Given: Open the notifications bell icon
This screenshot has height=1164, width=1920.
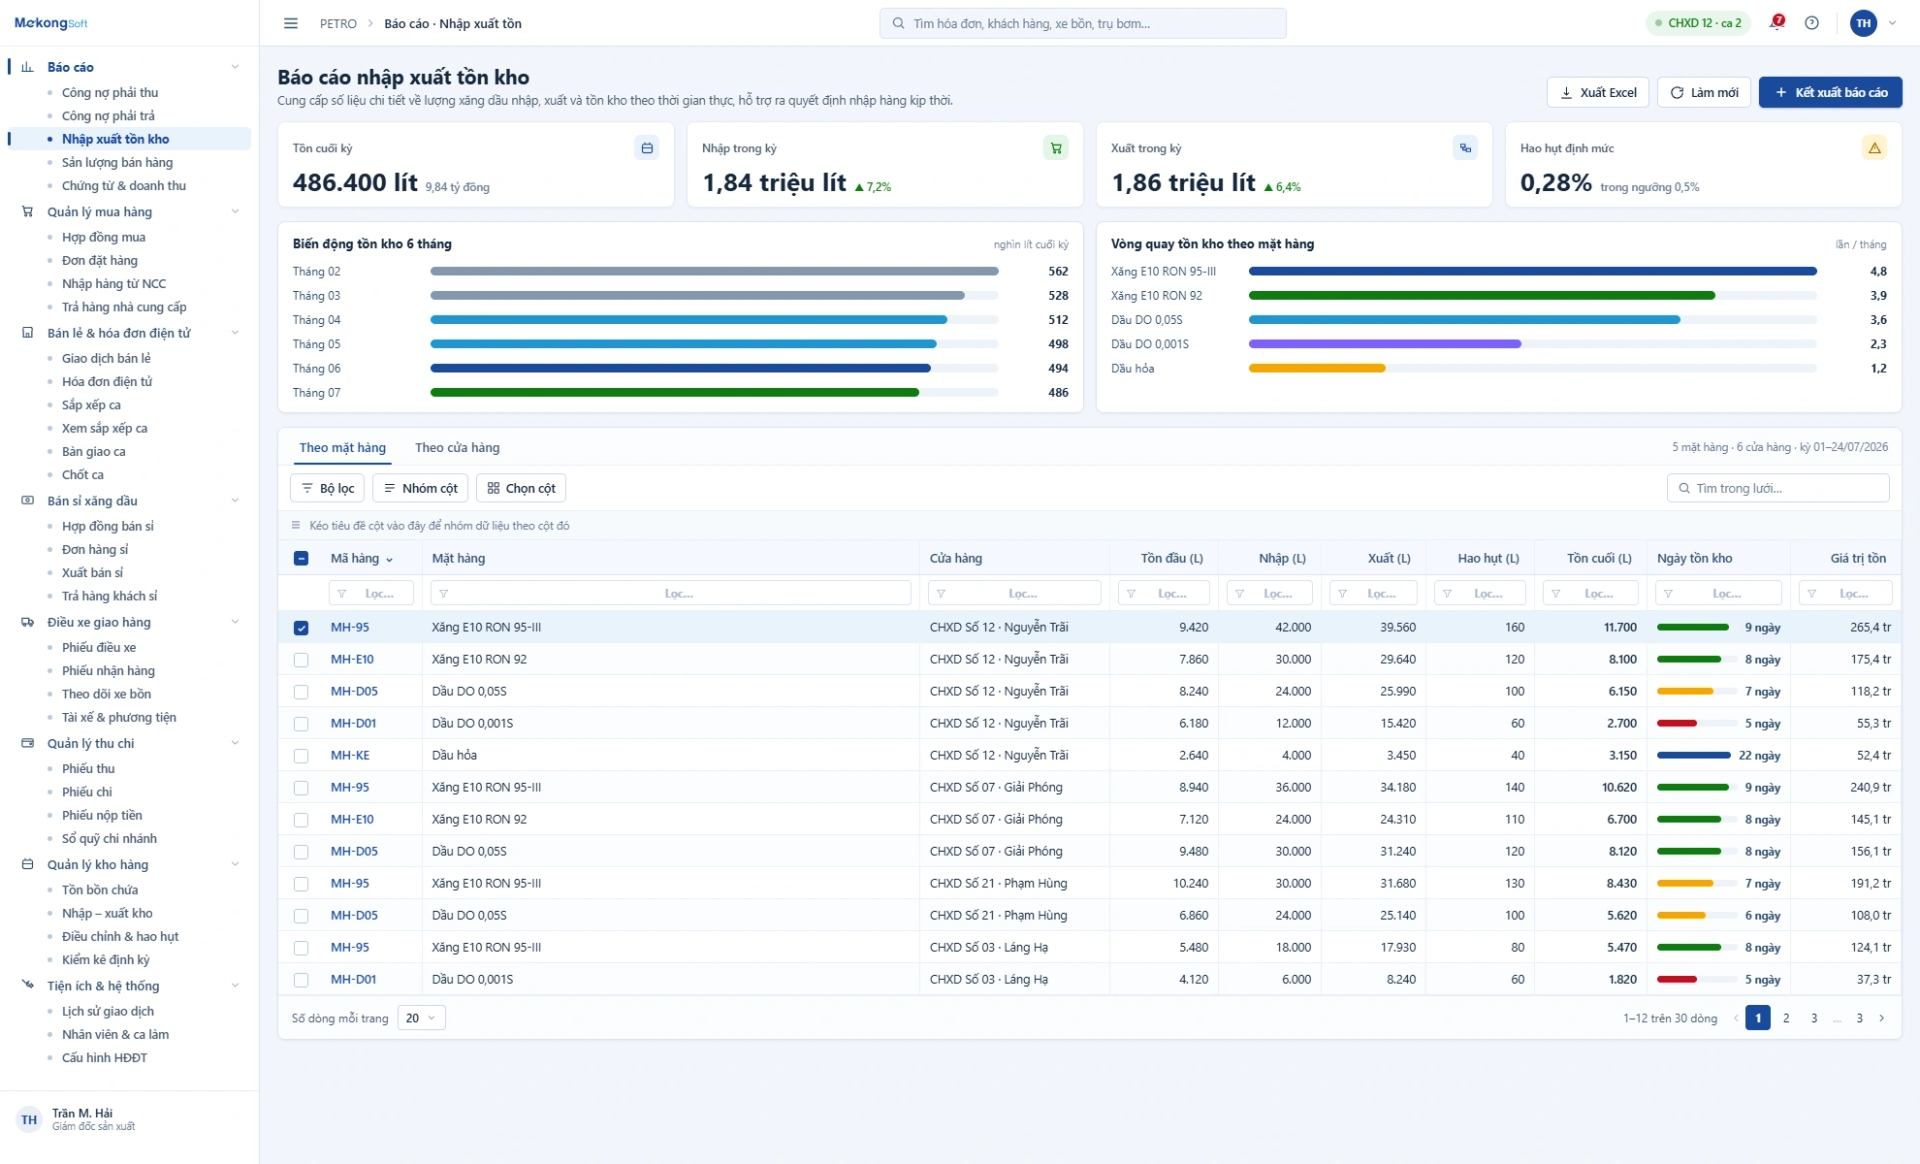Looking at the screenshot, I should (x=1777, y=22).
